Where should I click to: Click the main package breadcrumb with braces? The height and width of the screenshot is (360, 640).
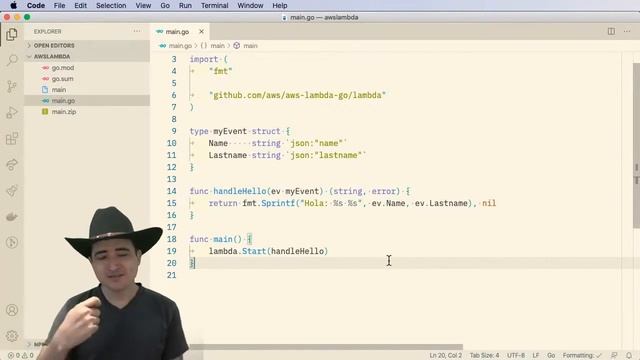pyautogui.click(x=213, y=46)
